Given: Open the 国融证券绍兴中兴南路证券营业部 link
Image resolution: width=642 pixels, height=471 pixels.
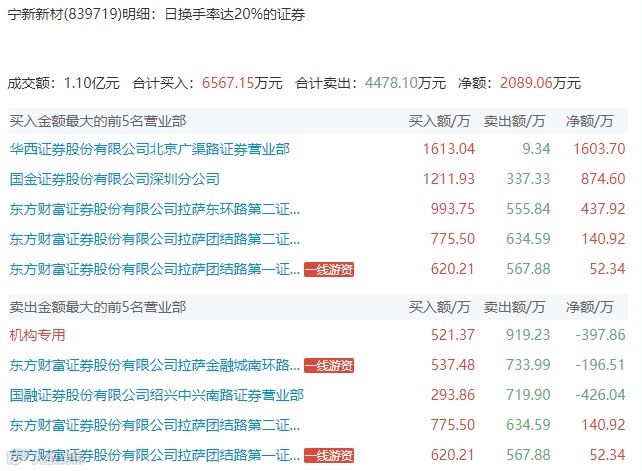Looking at the screenshot, I should [156, 395].
